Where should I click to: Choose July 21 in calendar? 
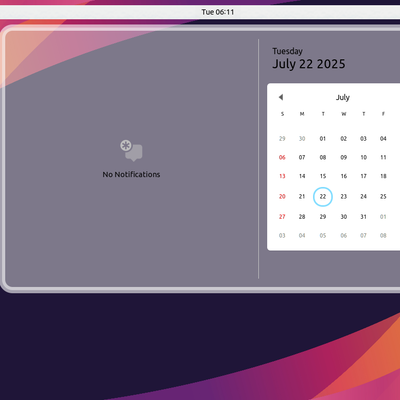point(302,196)
